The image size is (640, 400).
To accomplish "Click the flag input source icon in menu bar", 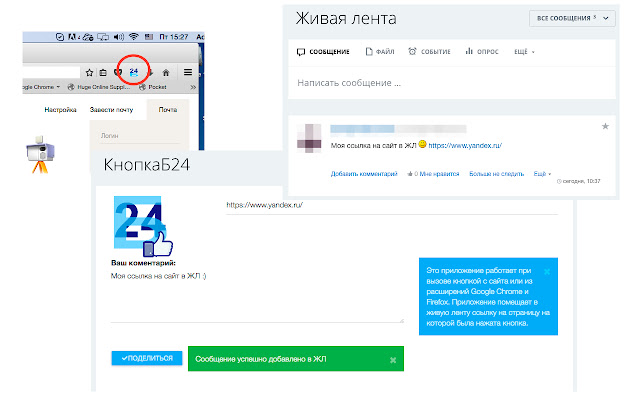I will coord(149,37).
